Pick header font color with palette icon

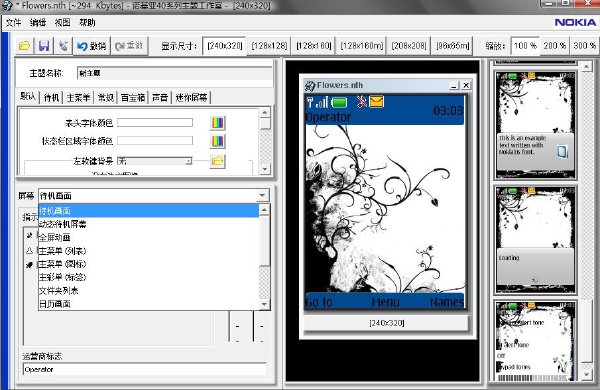click(217, 123)
